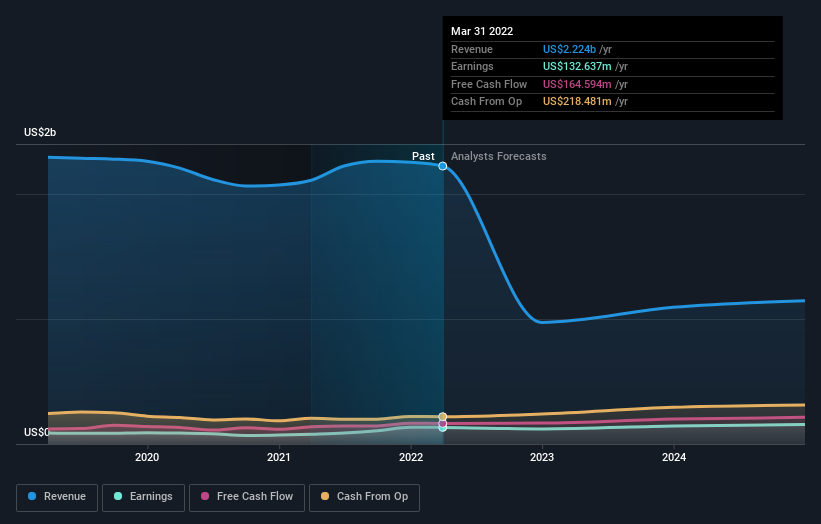Click the US$2.224b revenue value

[569, 49]
